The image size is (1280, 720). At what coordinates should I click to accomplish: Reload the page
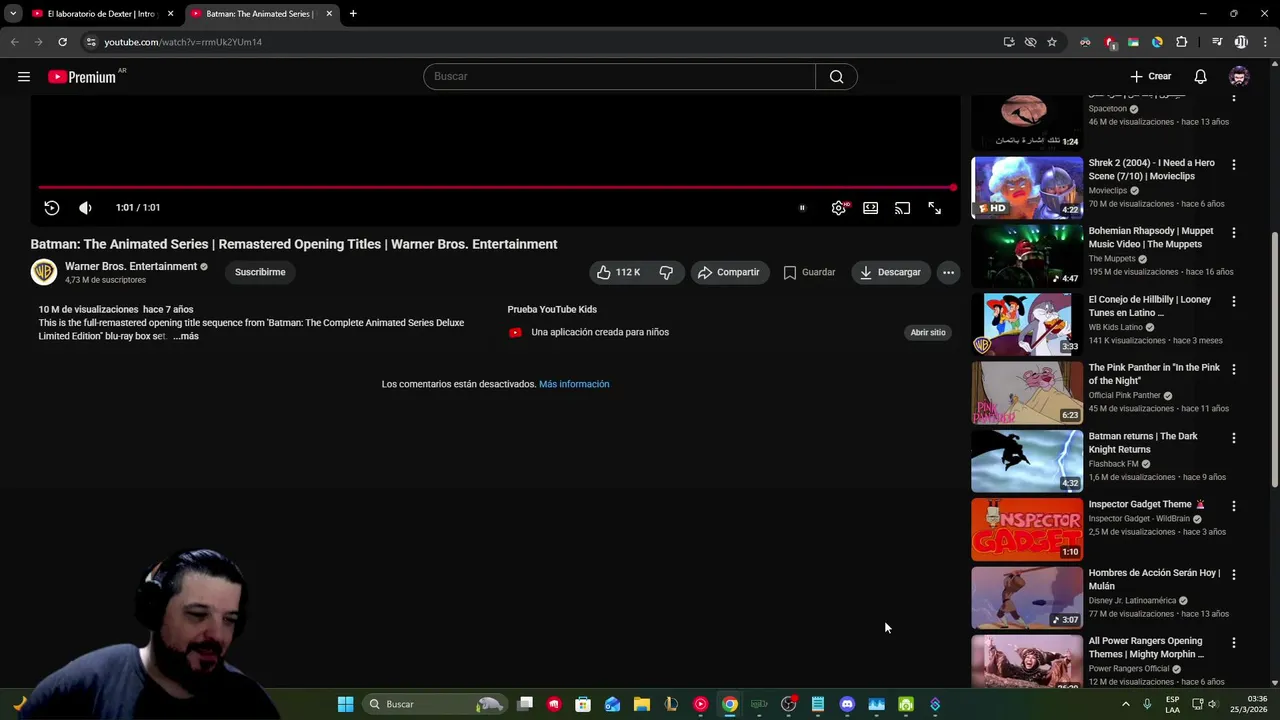coord(62,42)
